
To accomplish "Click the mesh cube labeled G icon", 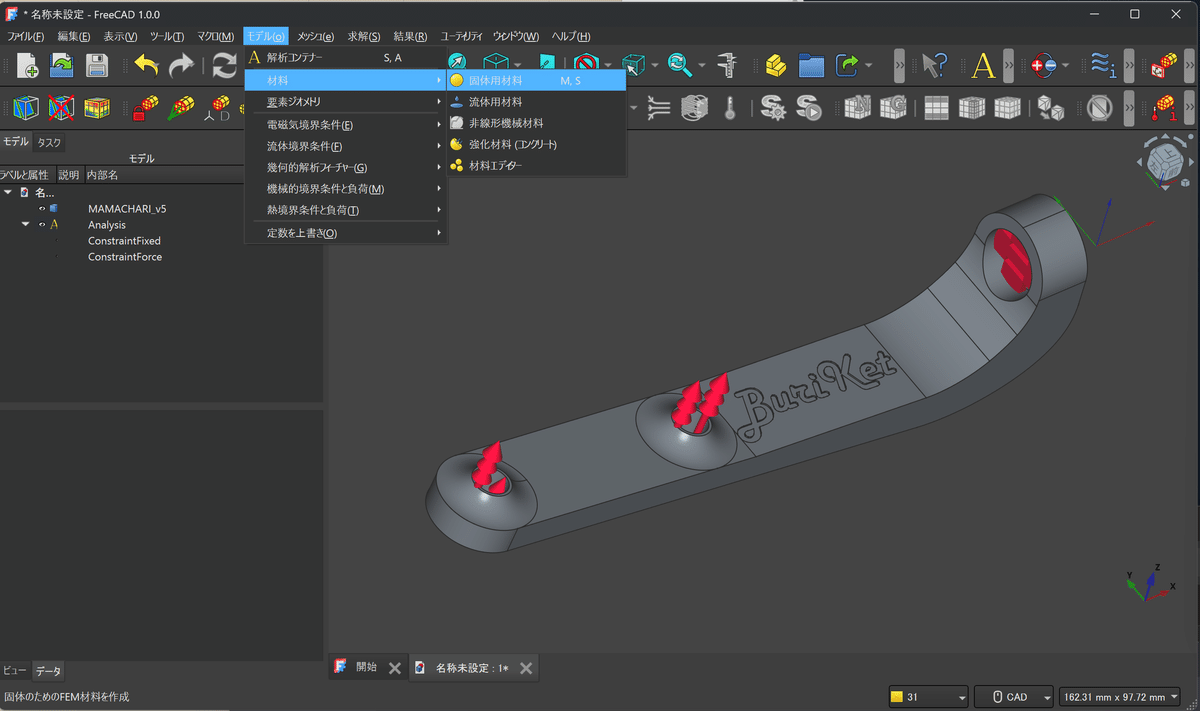I will (x=892, y=107).
